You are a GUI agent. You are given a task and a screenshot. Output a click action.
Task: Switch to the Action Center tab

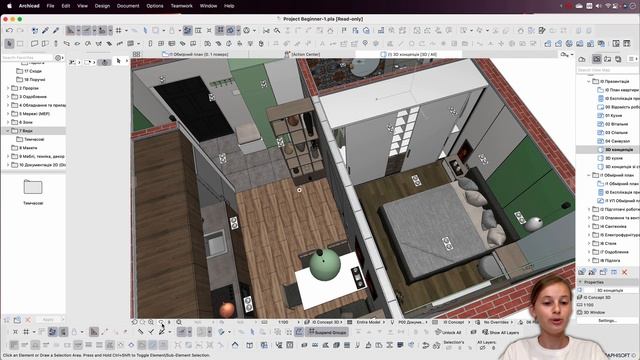click(x=302, y=54)
